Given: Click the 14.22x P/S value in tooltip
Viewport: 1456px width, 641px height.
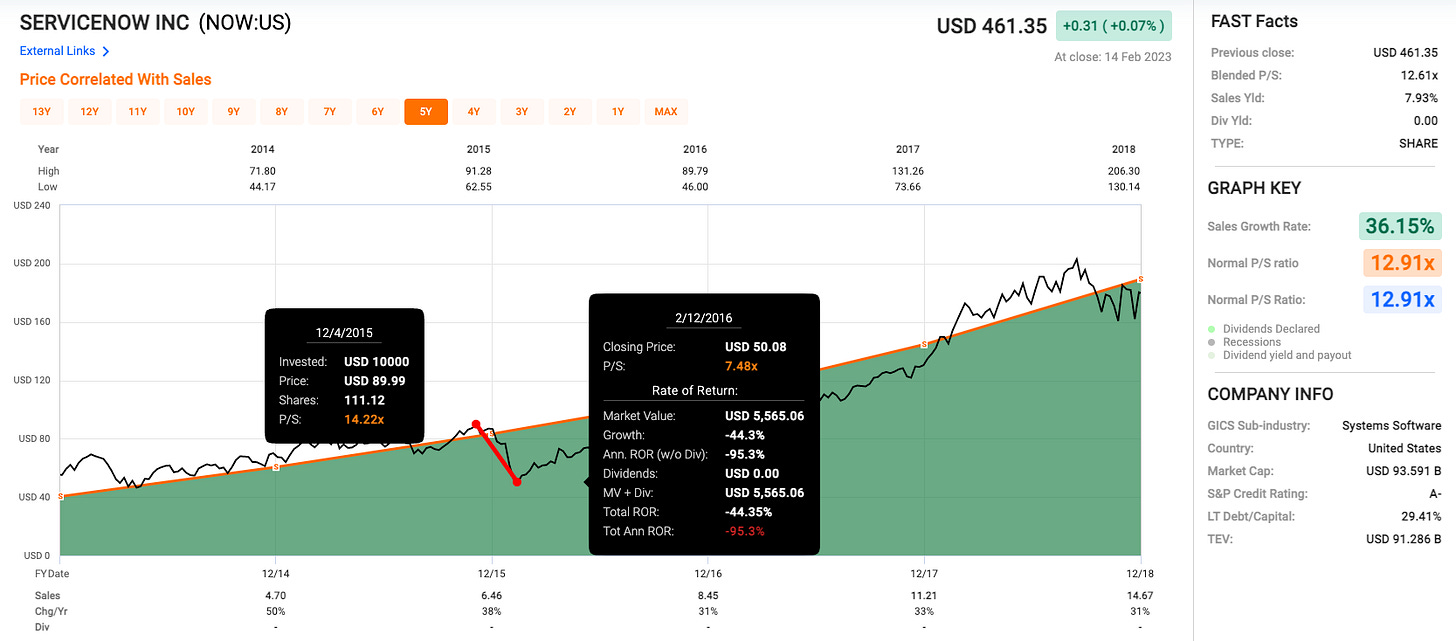Looking at the screenshot, I should tap(365, 418).
